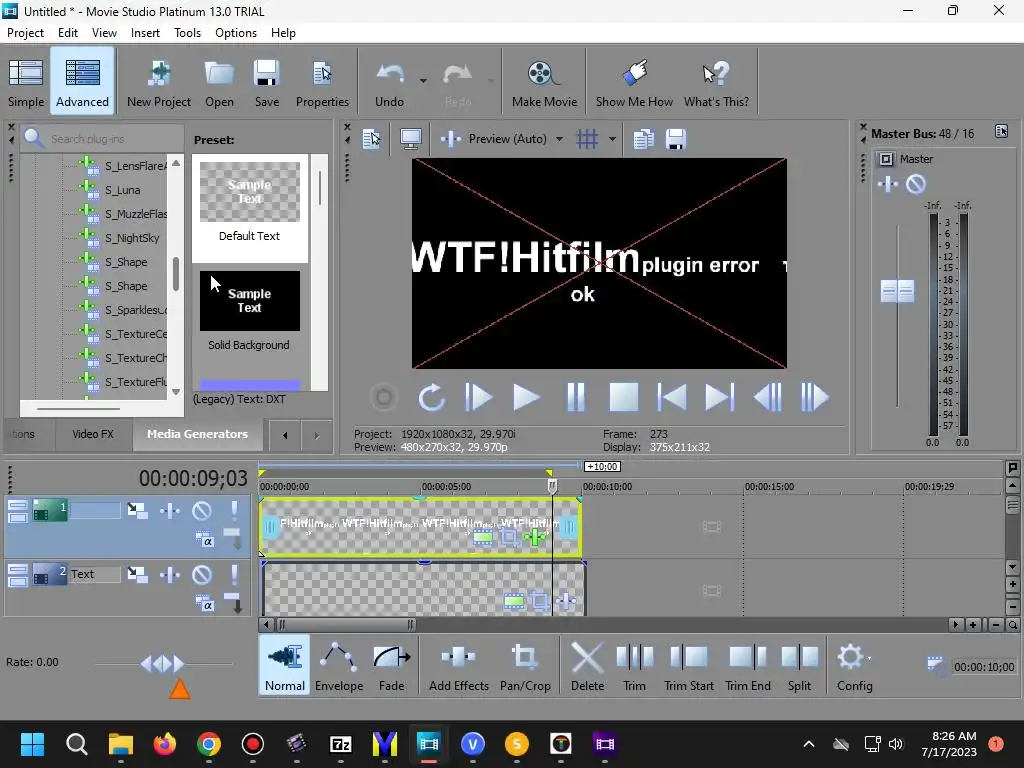Select the Envelope tool
This screenshot has height=768, width=1024.
[x=339, y=665]
